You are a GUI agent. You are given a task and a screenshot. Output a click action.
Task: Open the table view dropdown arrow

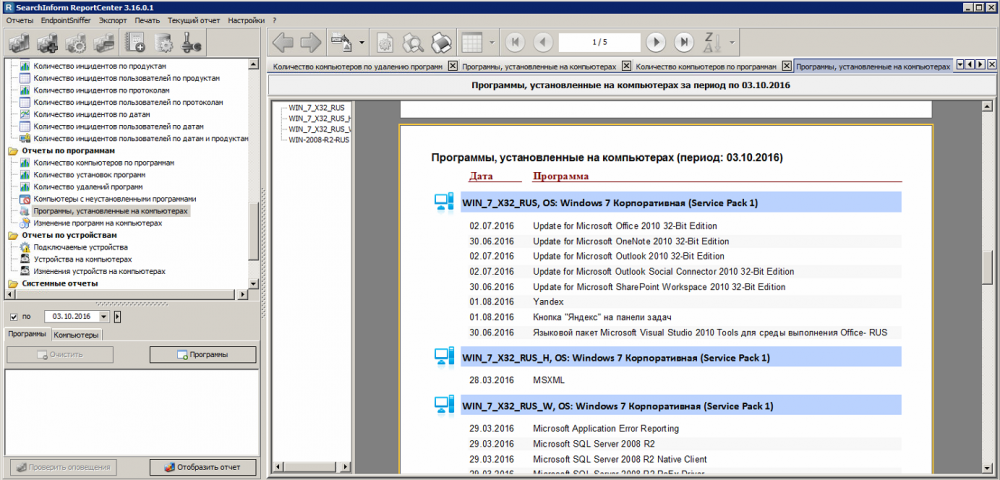point(492,43)
